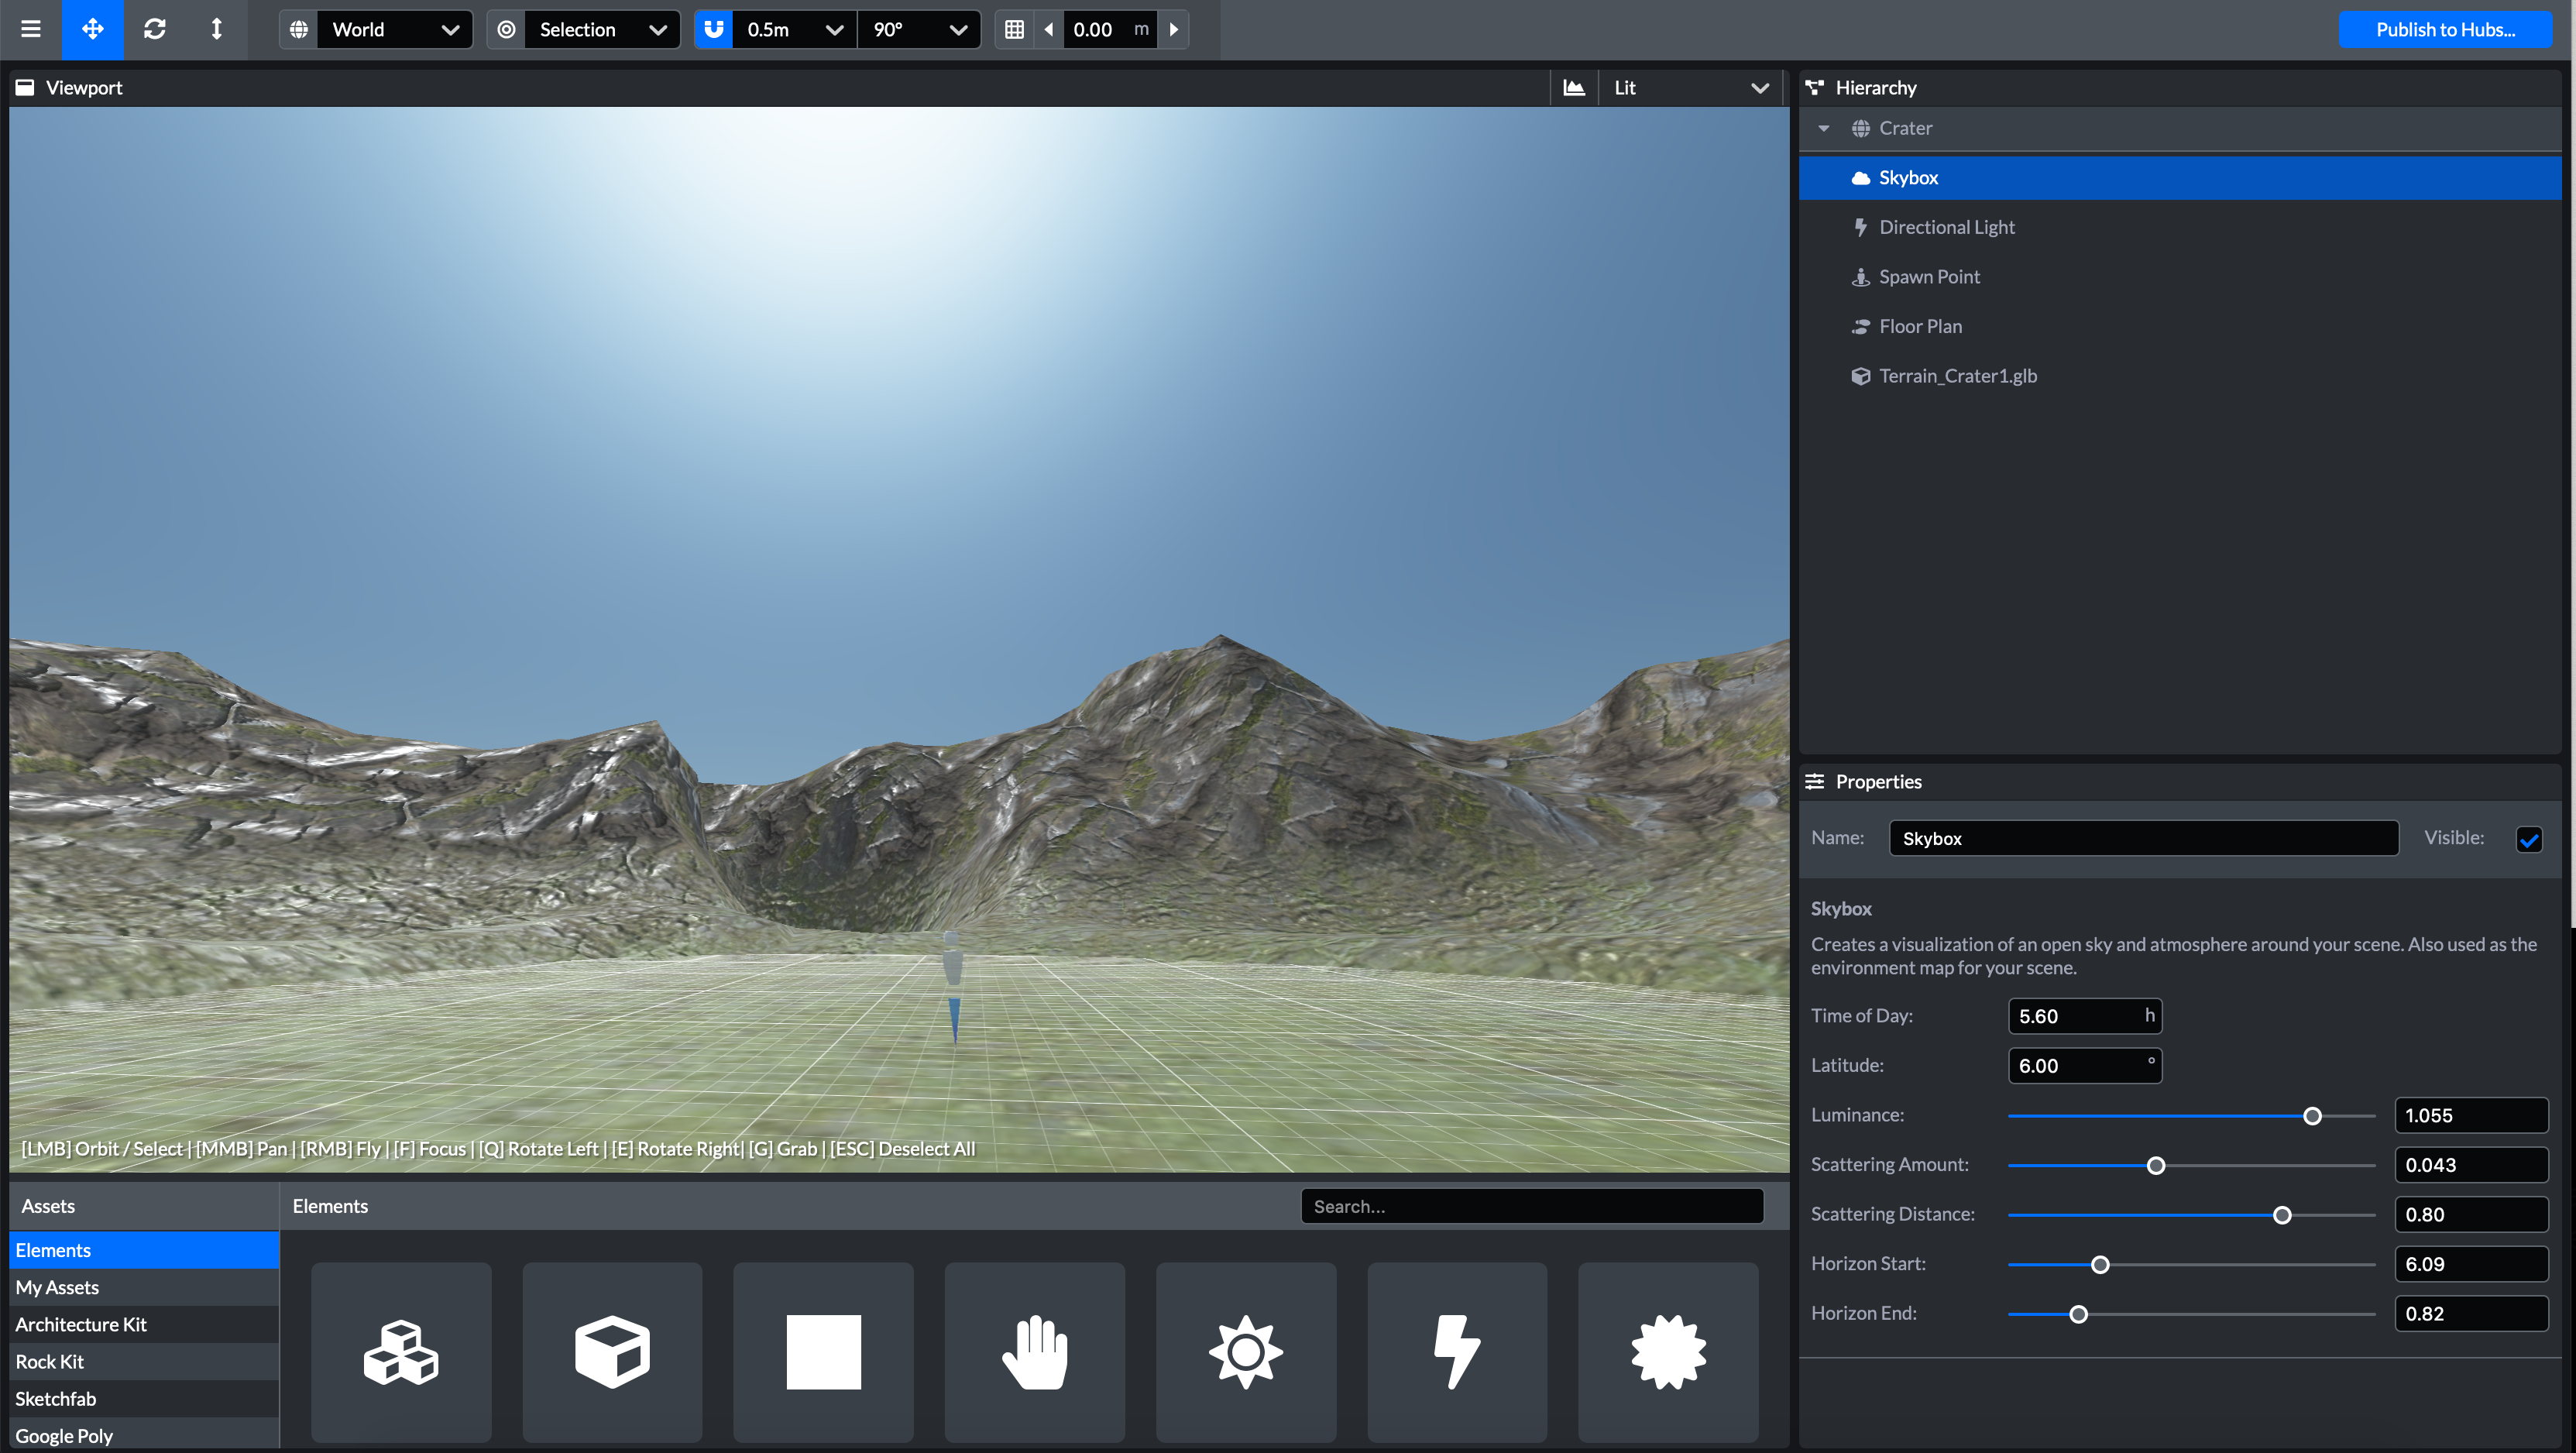Add an Ambient Light element
Viewport: 2576px width, 1453px height.
click(x=1245, y=1352)
